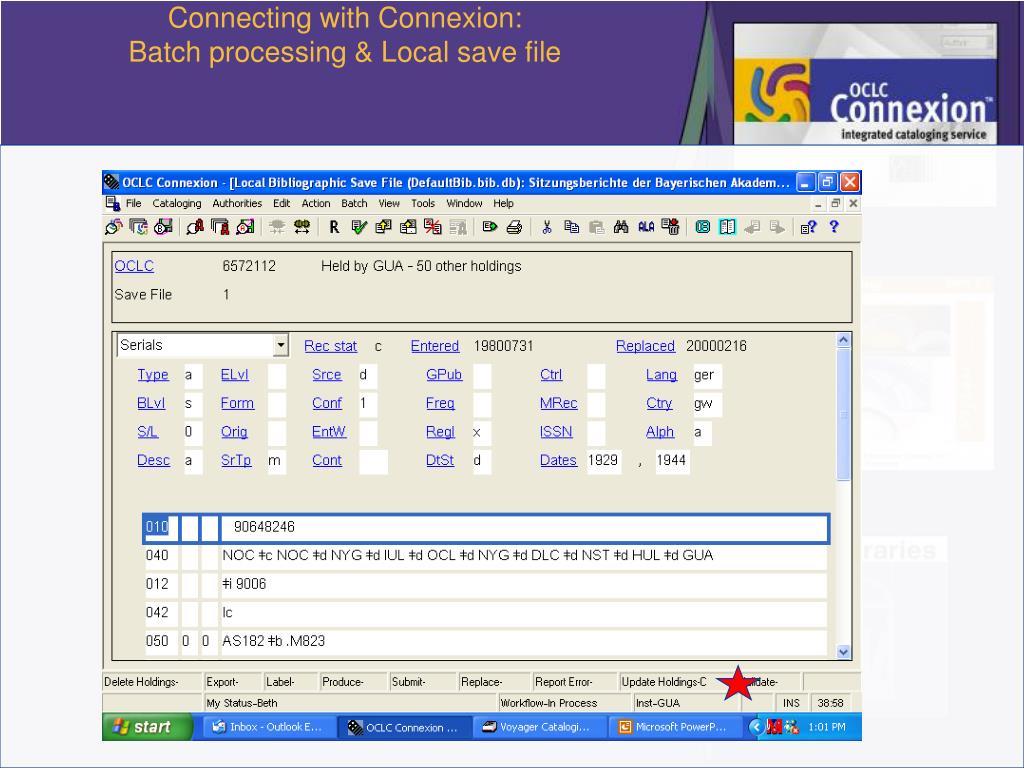Click the second Dates box containing 1944
Viewport: 1024px width, 768px height.
[673, 460]
